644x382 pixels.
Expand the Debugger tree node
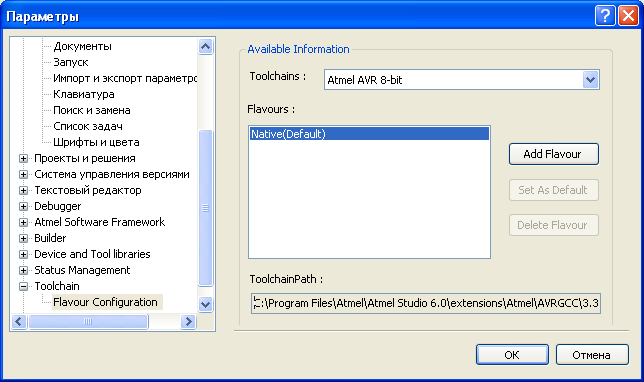coord(23,206)
